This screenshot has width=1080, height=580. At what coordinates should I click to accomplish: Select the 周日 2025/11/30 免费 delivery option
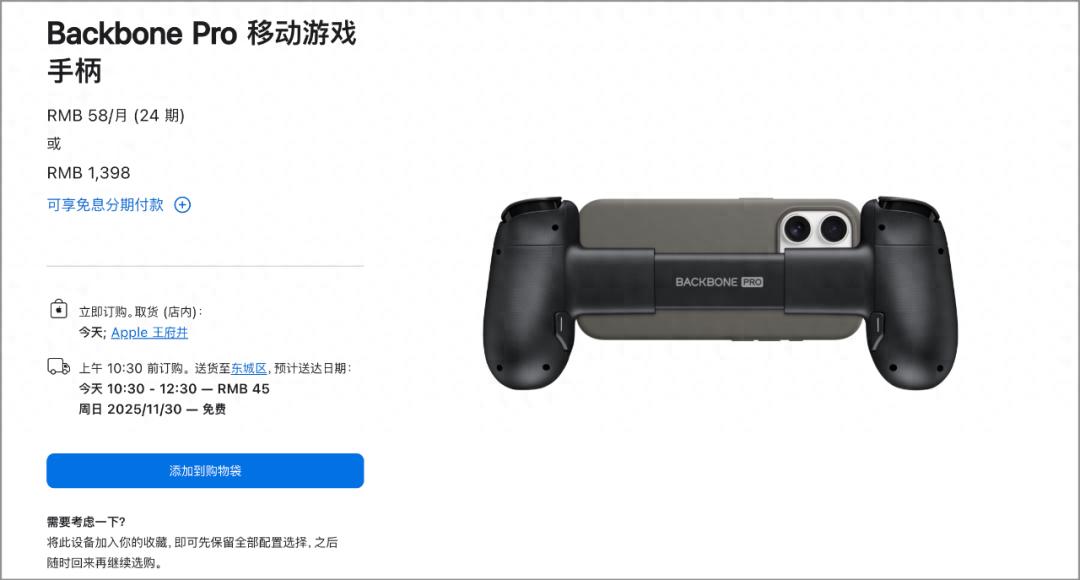(x=152, y=409)
